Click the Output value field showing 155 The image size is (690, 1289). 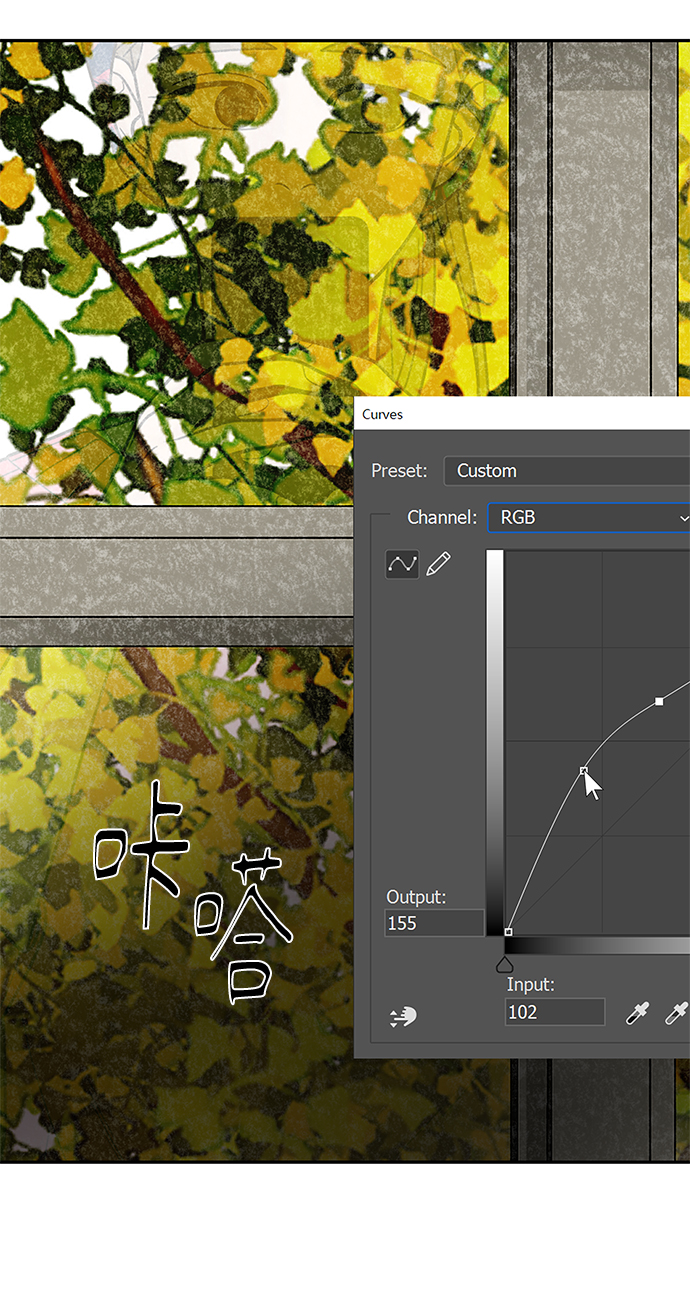pos(434,923)
